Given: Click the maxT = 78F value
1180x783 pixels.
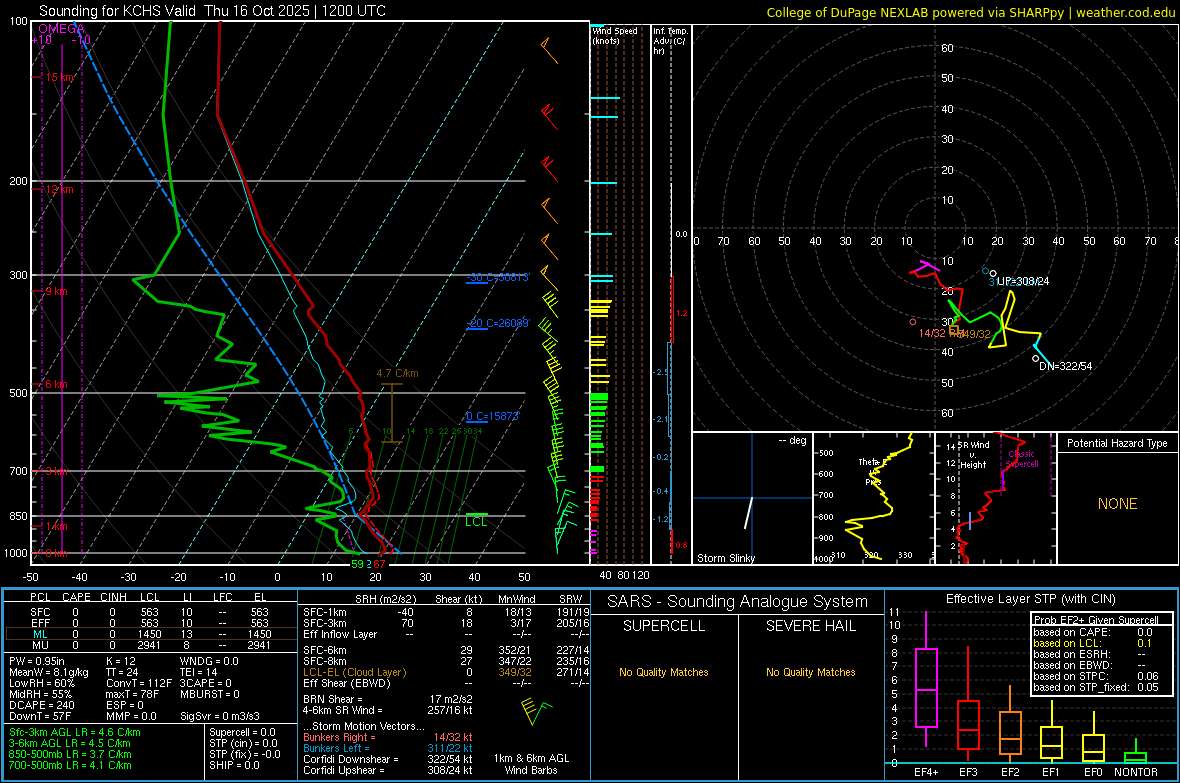Looking at the screenshot, I should tap(134, 693).
